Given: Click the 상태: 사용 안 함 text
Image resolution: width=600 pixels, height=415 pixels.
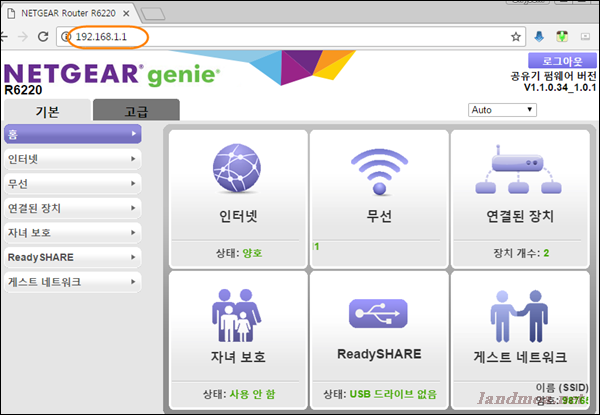Looking at the screenshot, I should [239, 394].
